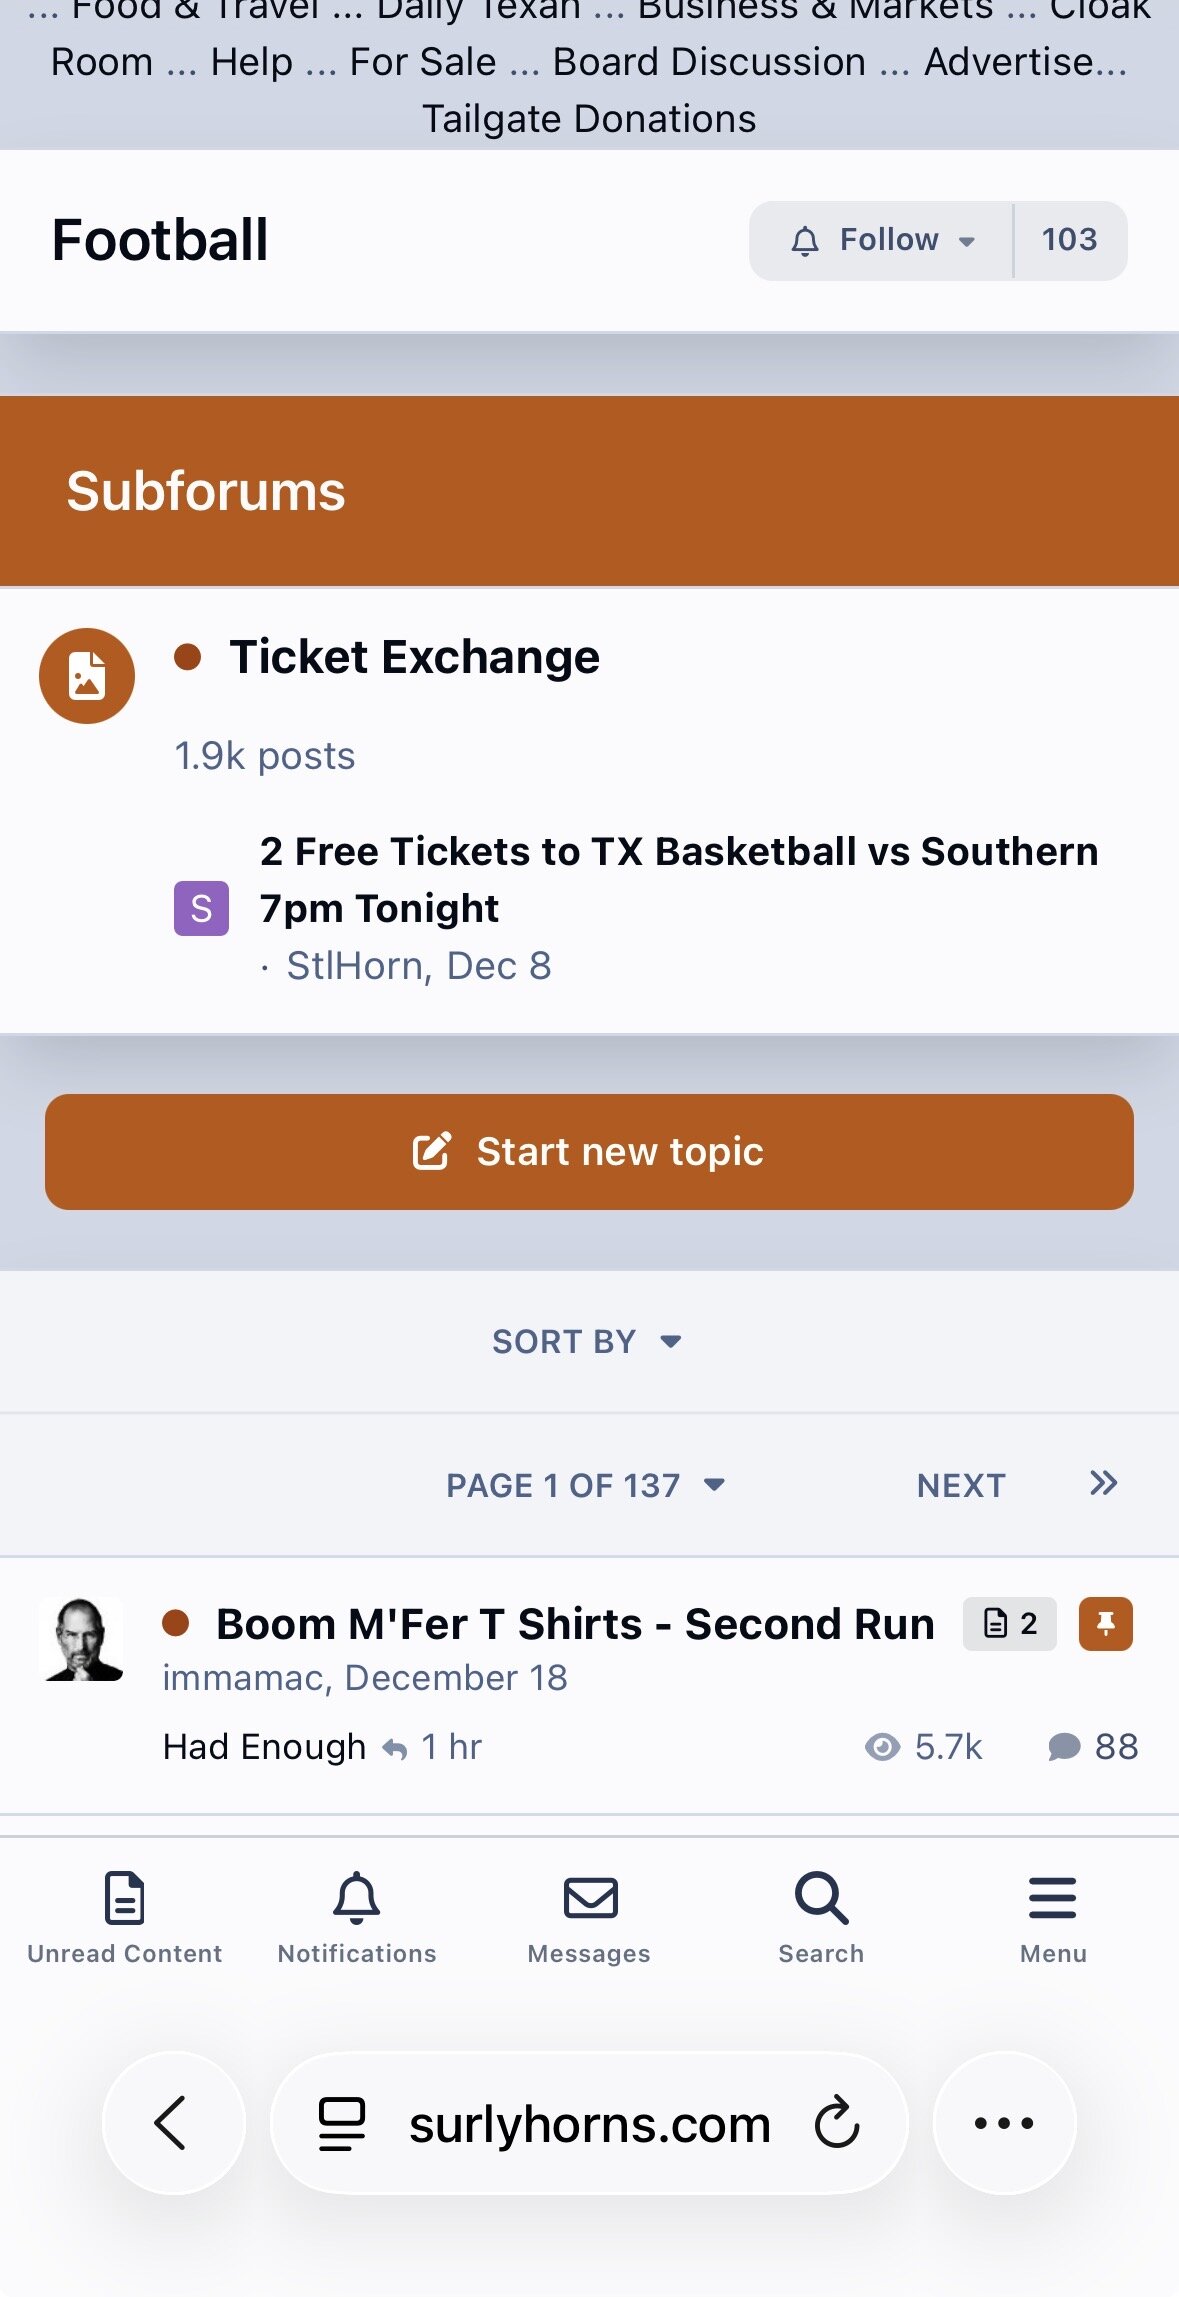Open Board Discussion menu link

pyautogui.click(x=709, y=62)
